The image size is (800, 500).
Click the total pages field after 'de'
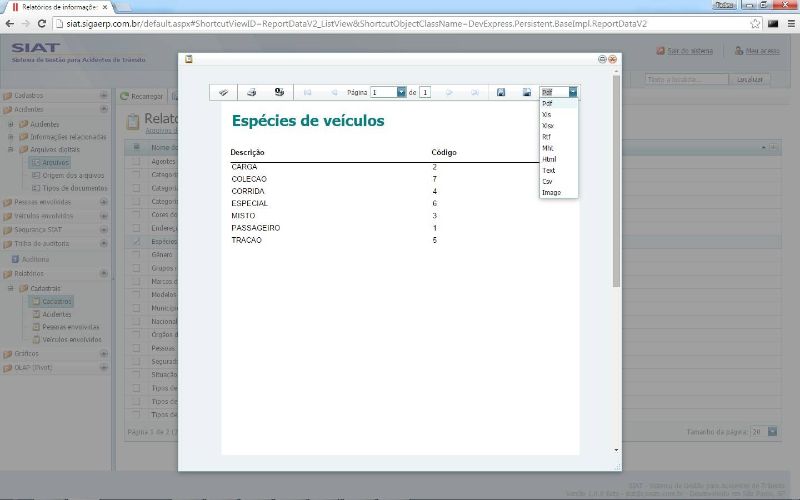[x=424, y=92]
